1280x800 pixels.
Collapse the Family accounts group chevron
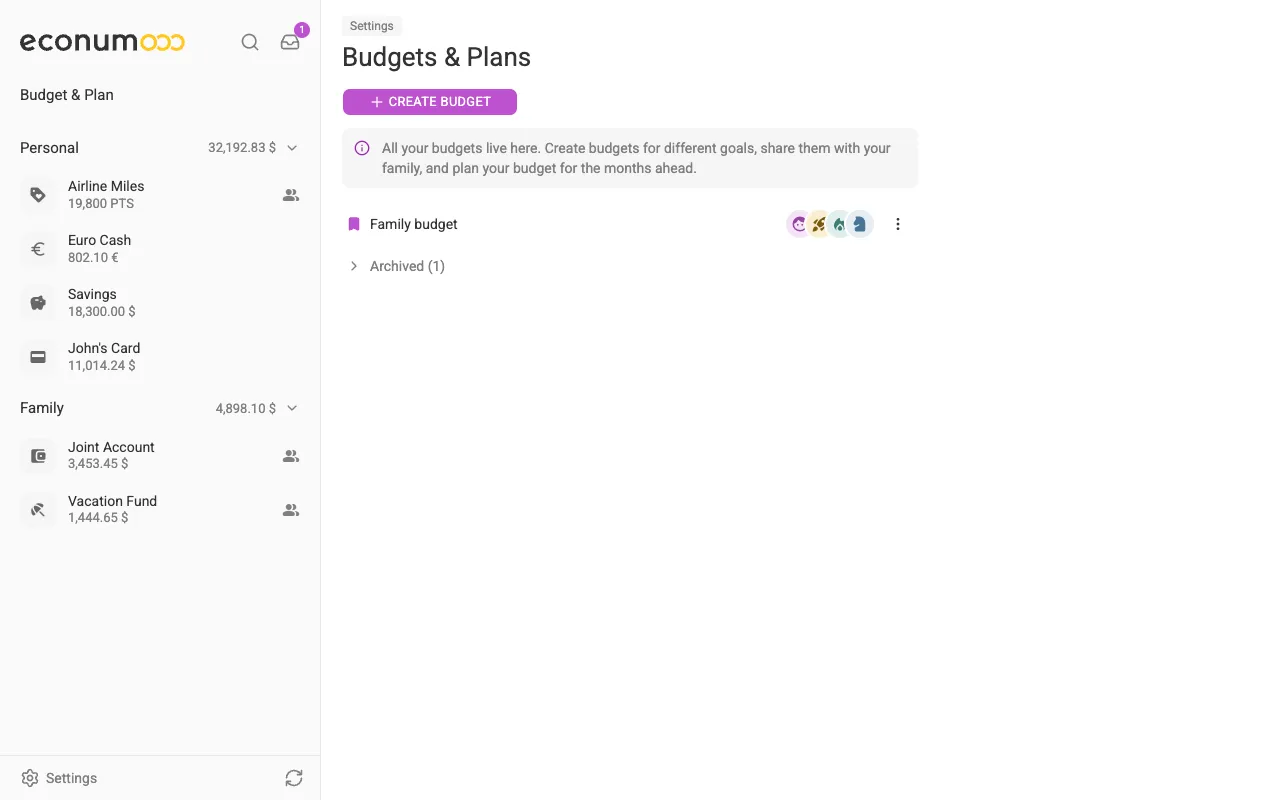tap(292, 408)
